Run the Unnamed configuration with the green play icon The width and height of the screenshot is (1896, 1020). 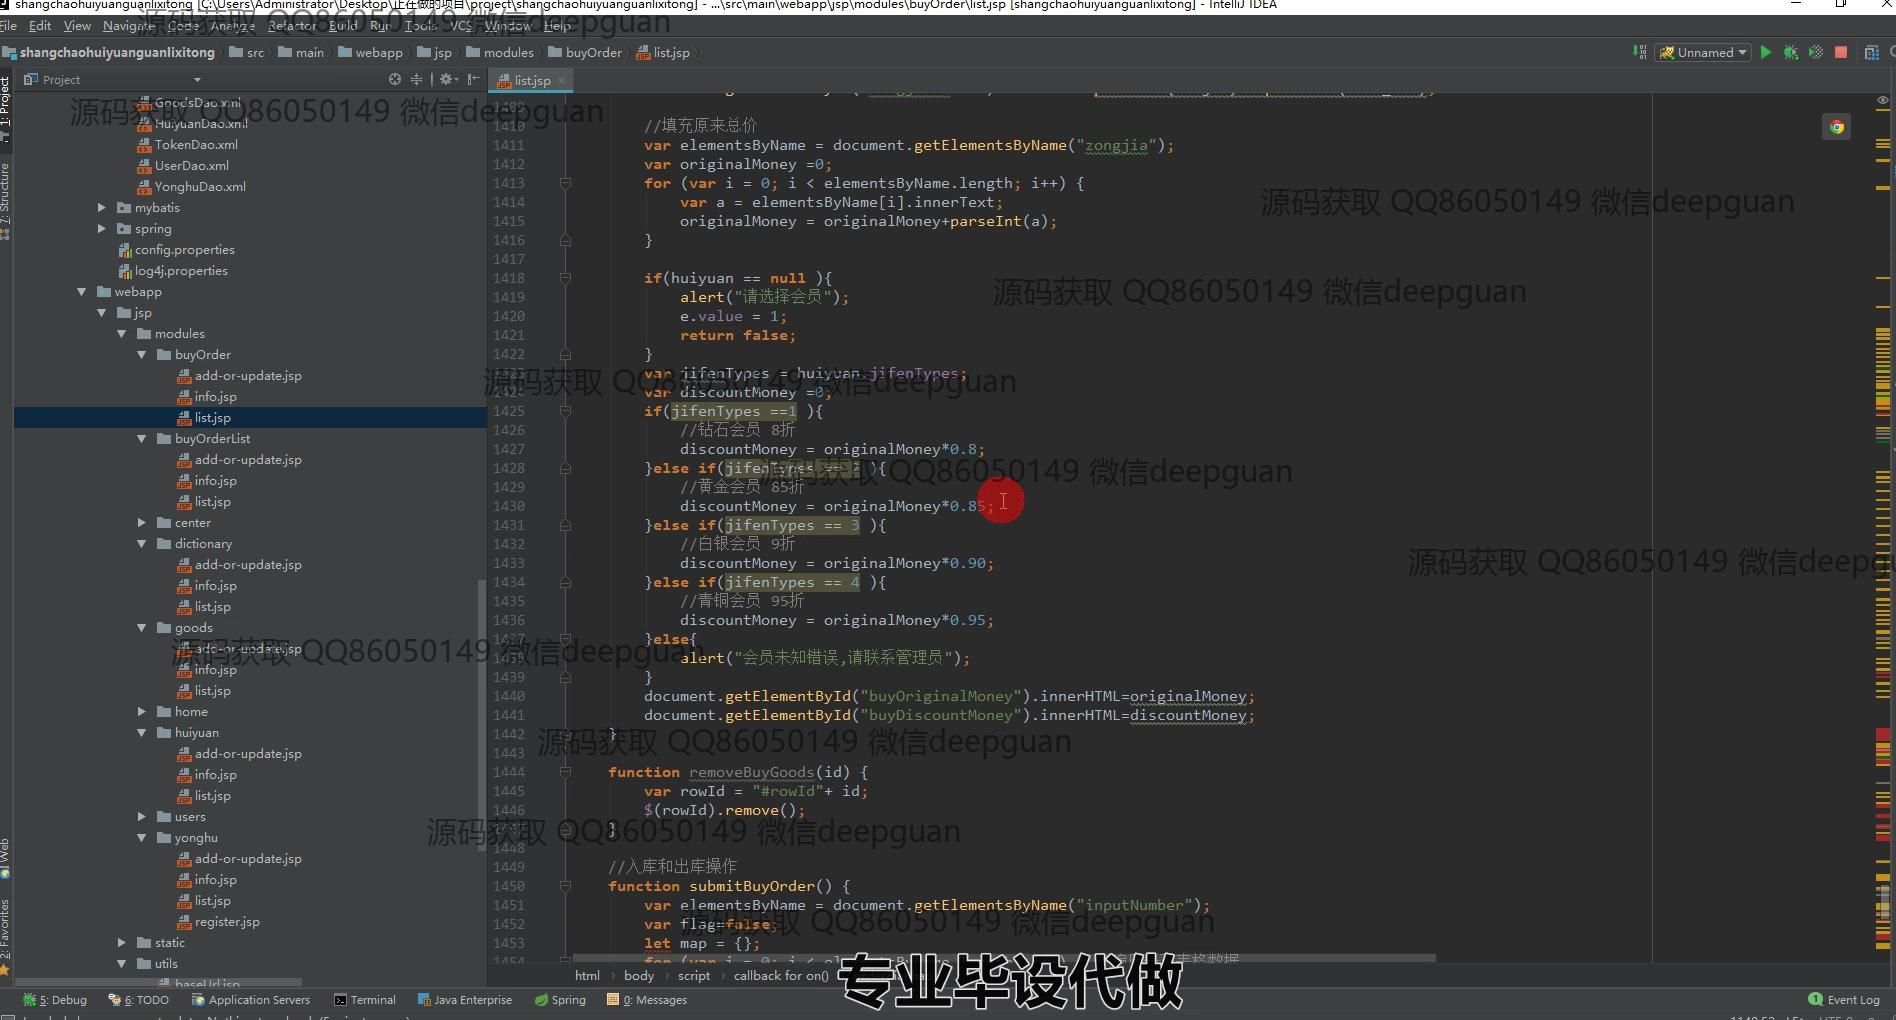pos(1766,53)
